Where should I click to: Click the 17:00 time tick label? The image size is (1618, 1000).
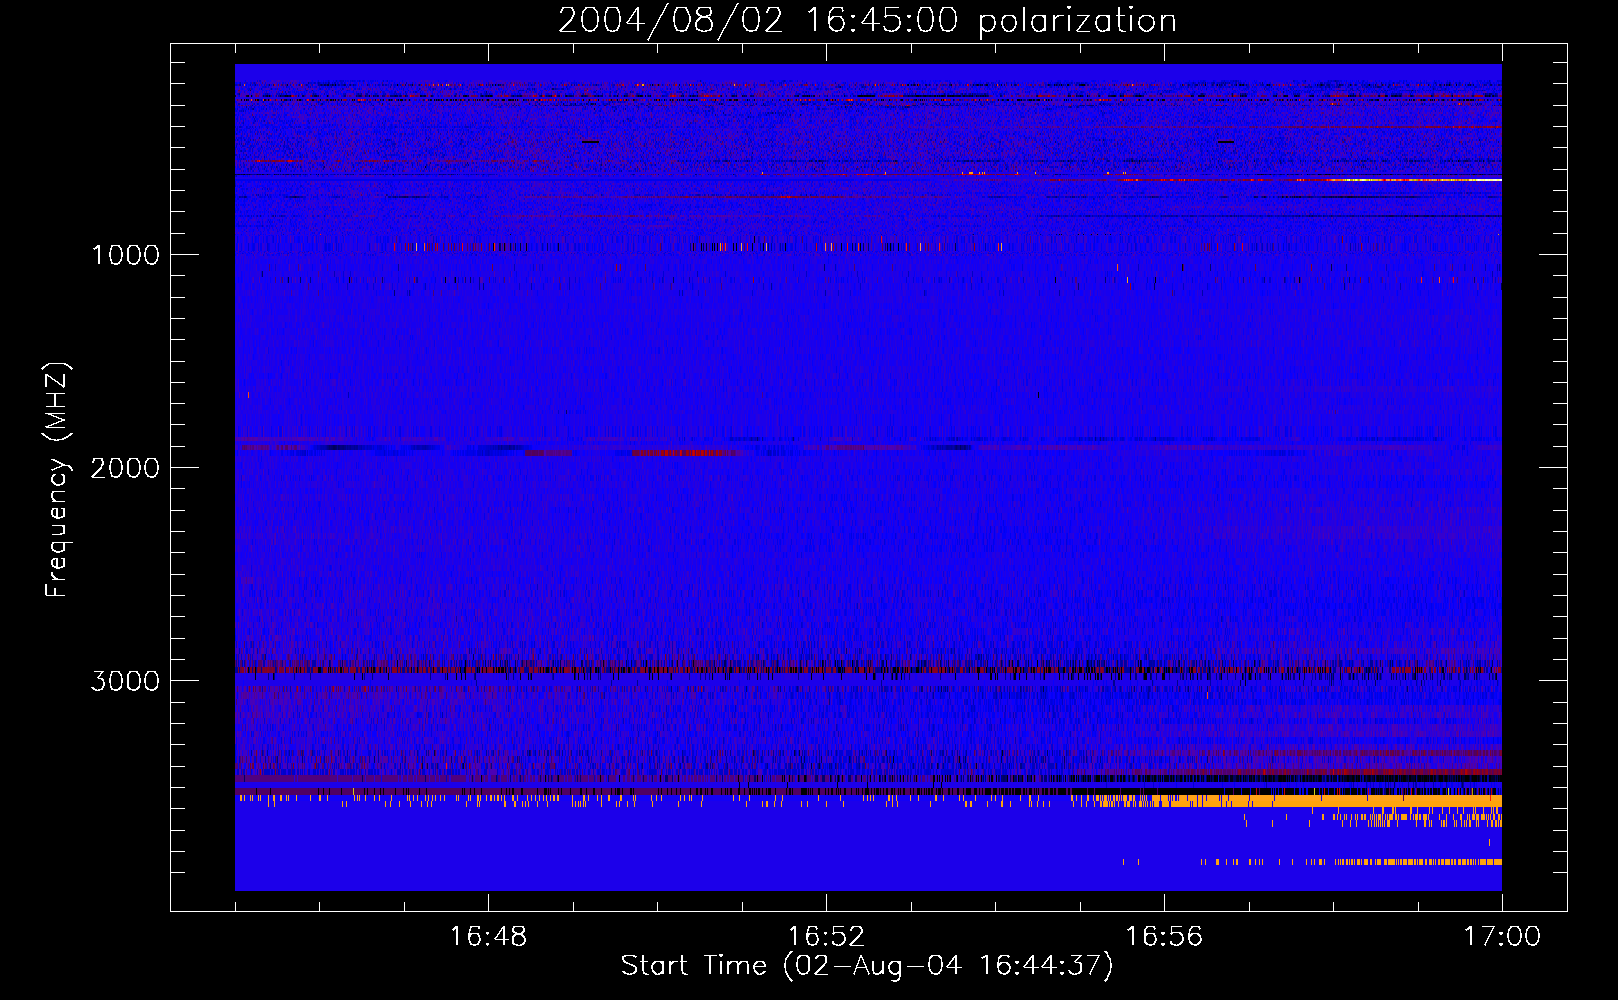(1502, 937)
